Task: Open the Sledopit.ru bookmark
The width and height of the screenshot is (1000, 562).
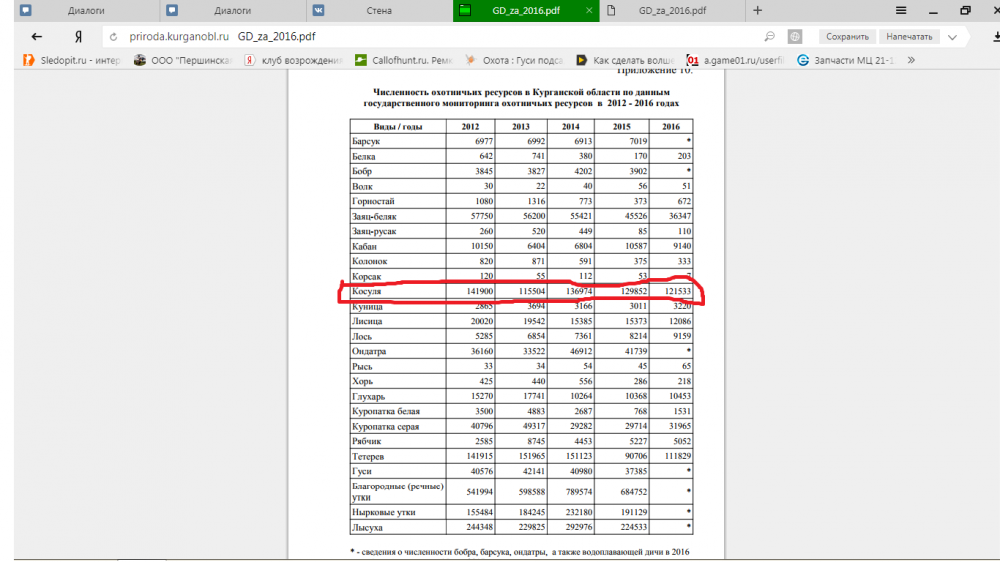Action: coord(70,60)
